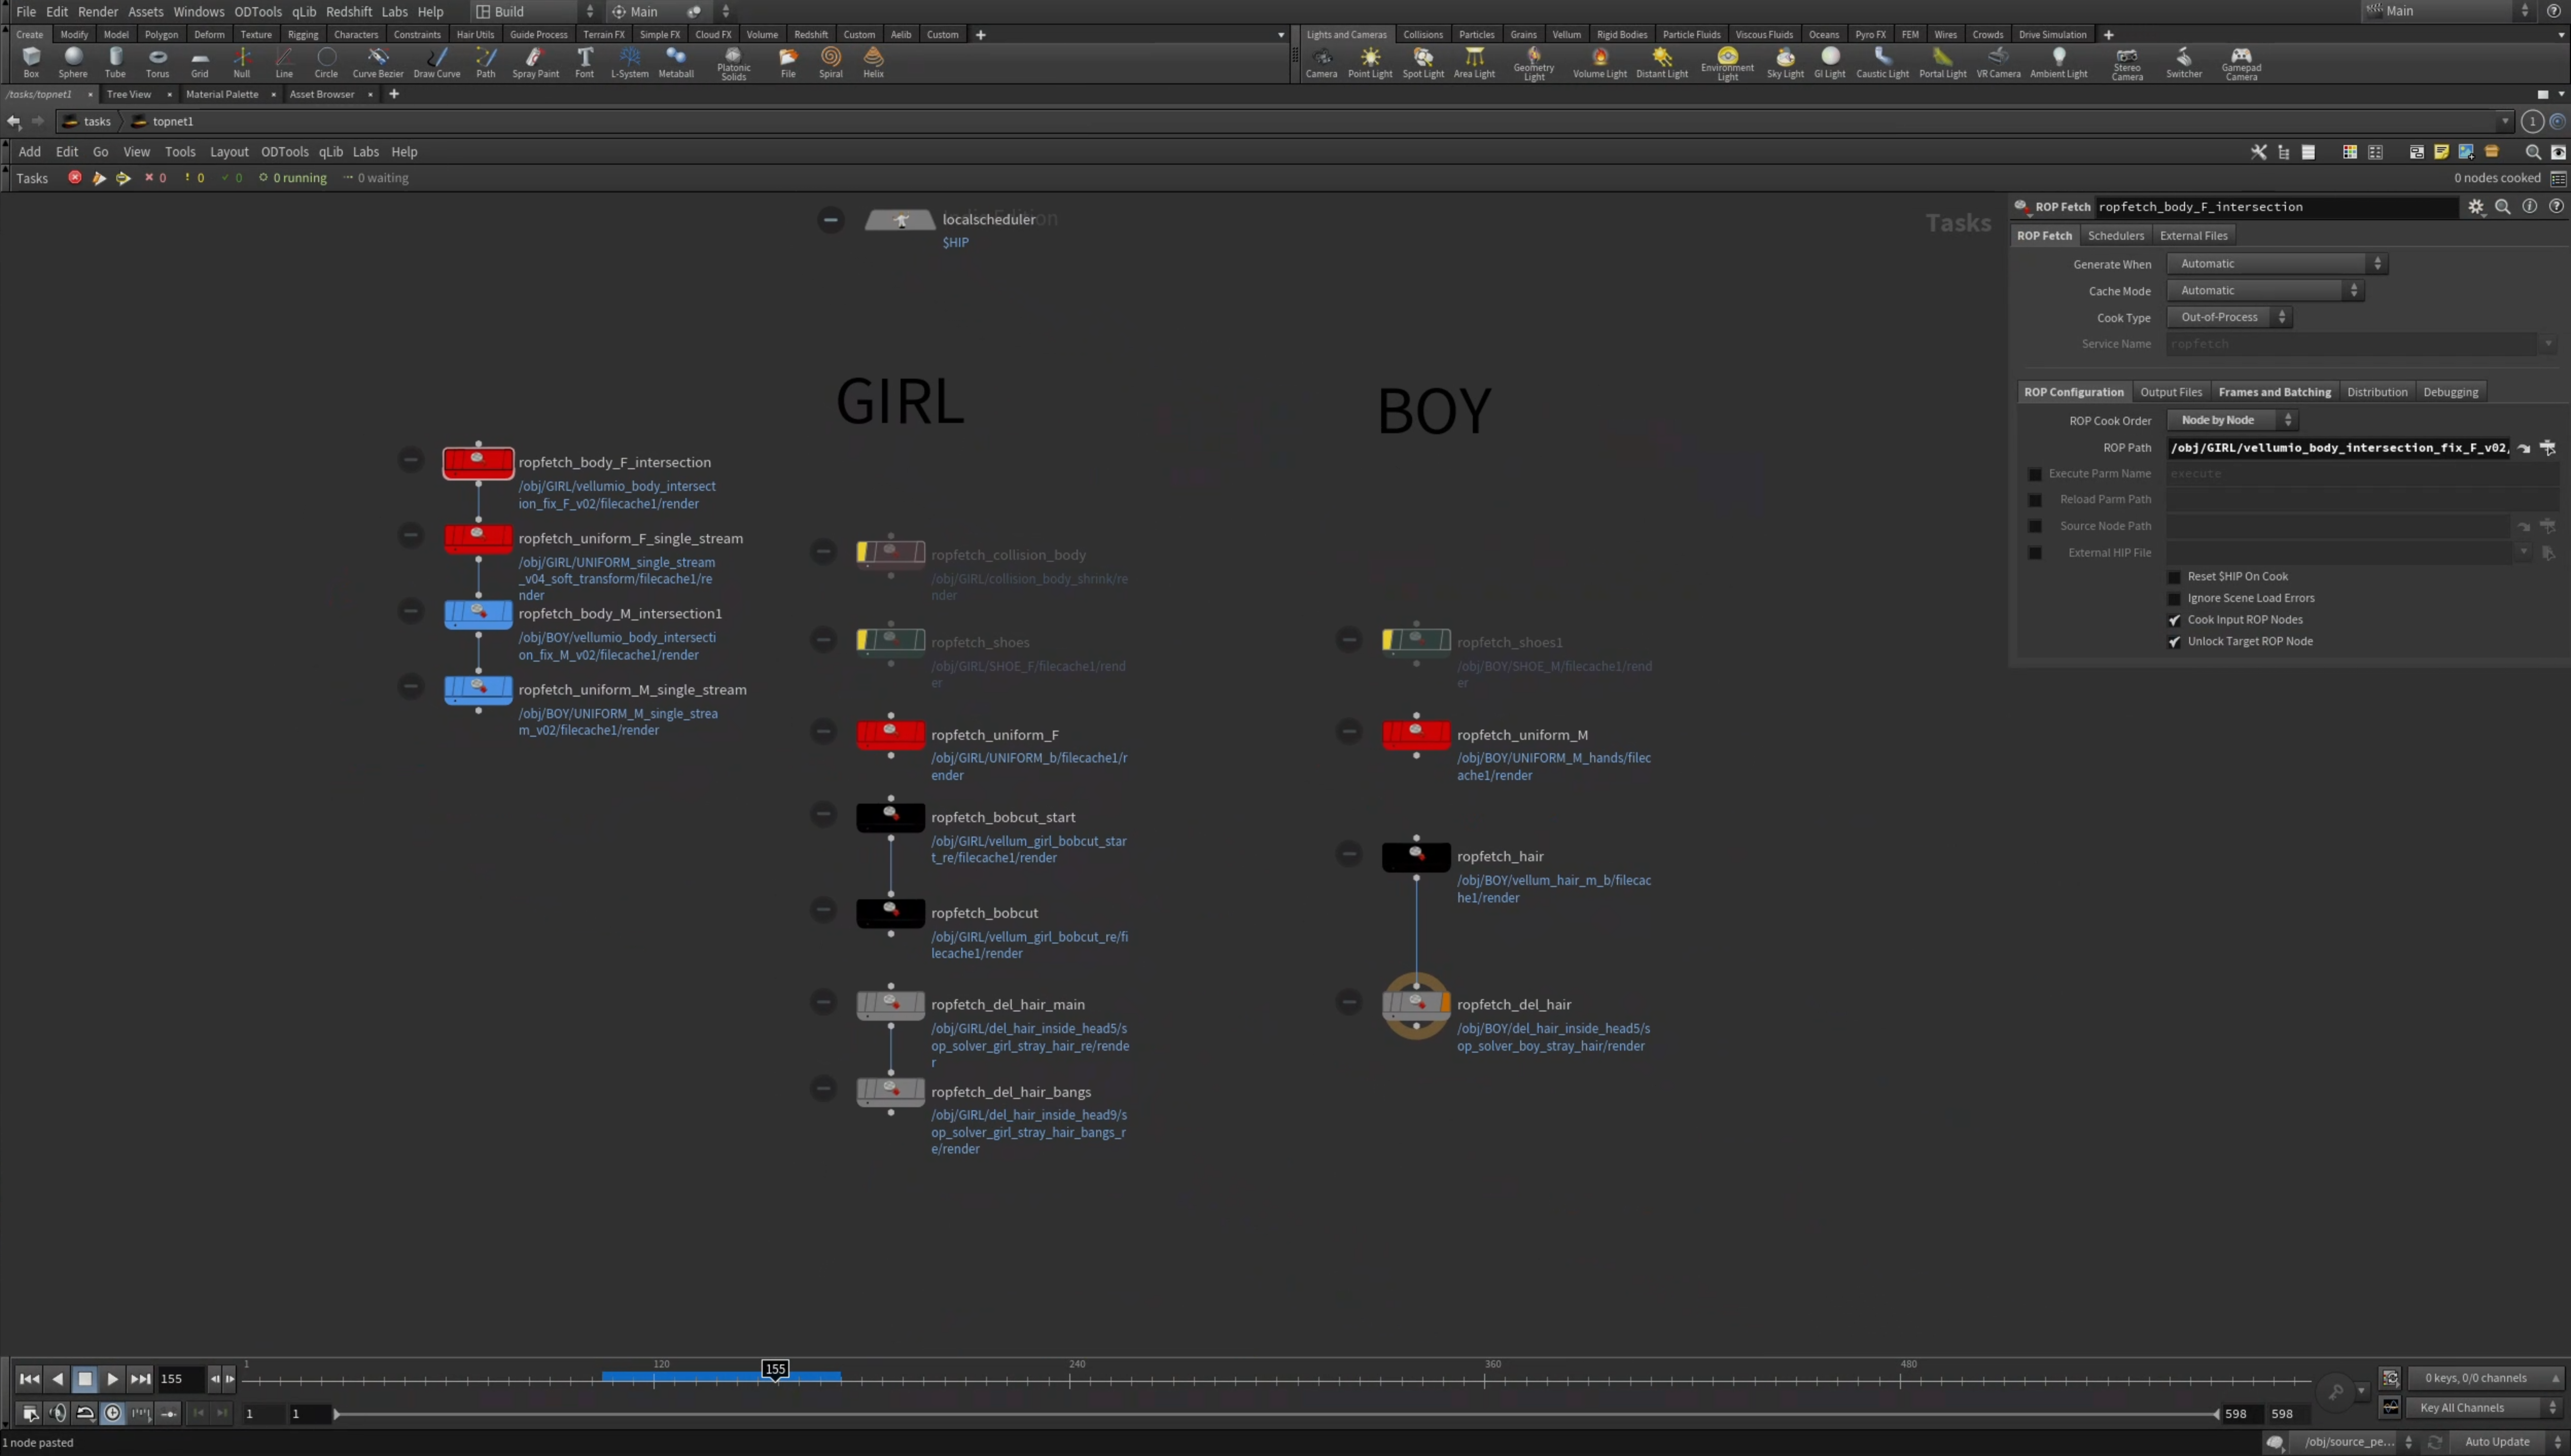Image resolution: width=2571 pixels, height=1456 pixels.
Task: Add an Environment Light
Action: coord(1727,63)
